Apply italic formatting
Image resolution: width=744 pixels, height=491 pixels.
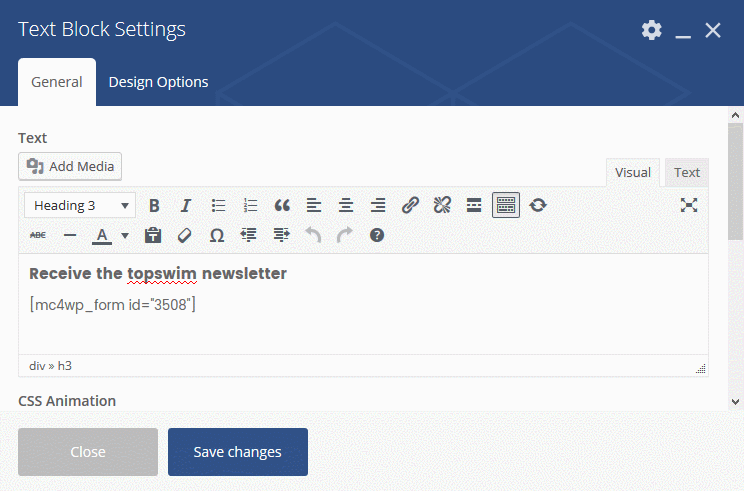click(x=185, y=205)
